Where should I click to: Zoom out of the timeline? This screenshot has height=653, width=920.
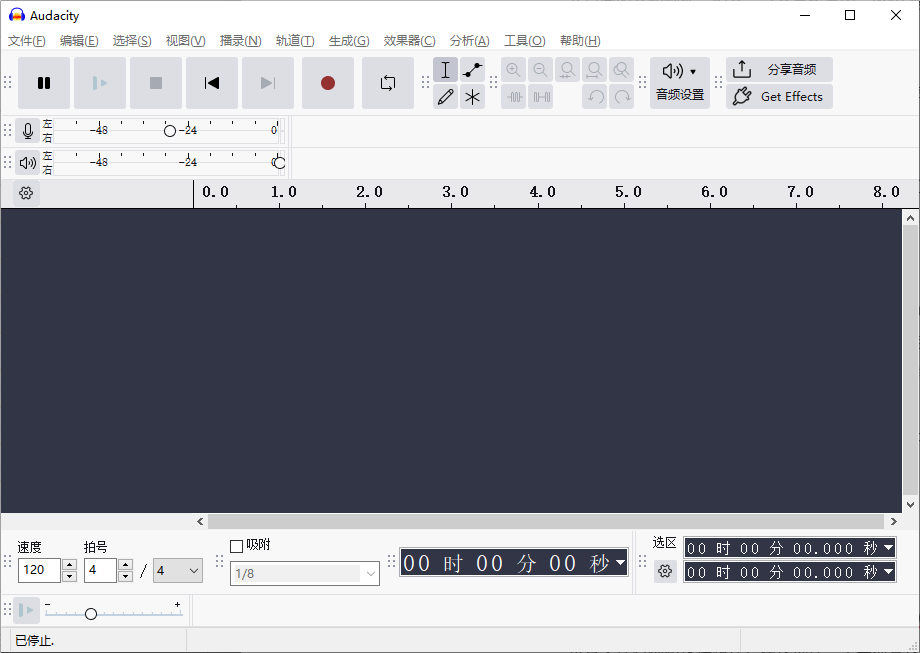click(540, 69)
